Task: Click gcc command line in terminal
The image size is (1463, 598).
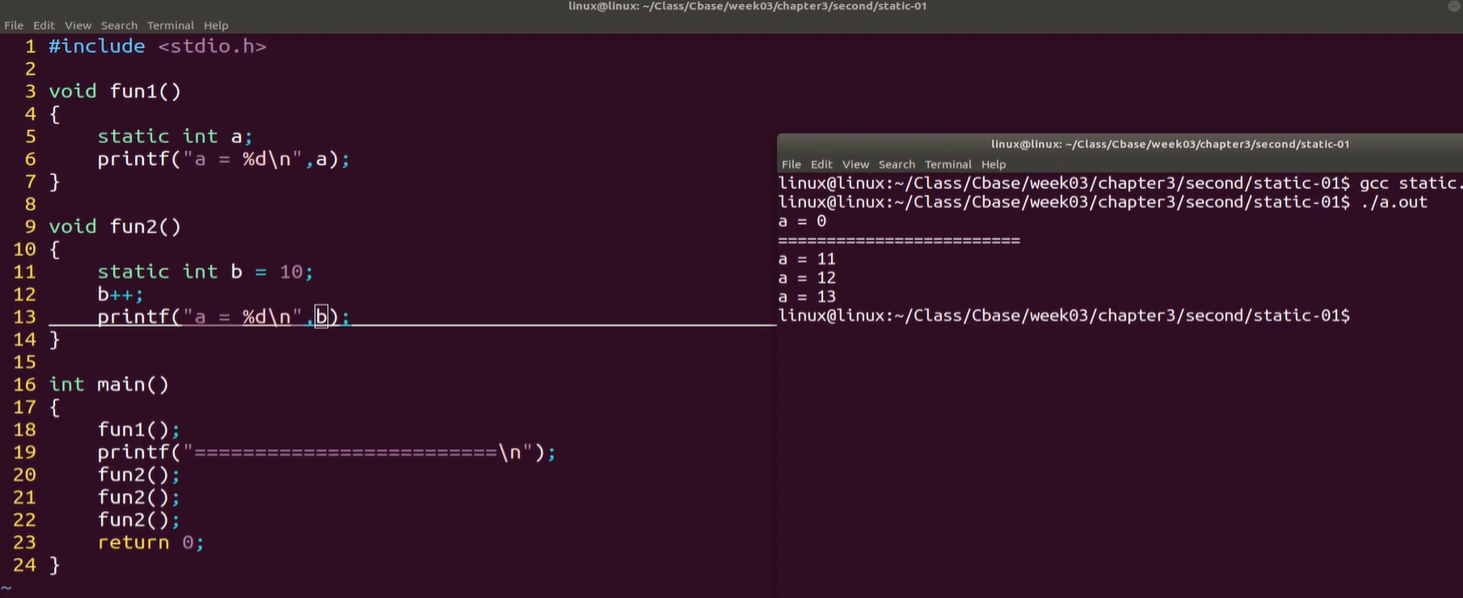Action: (x=1120, y=183)
